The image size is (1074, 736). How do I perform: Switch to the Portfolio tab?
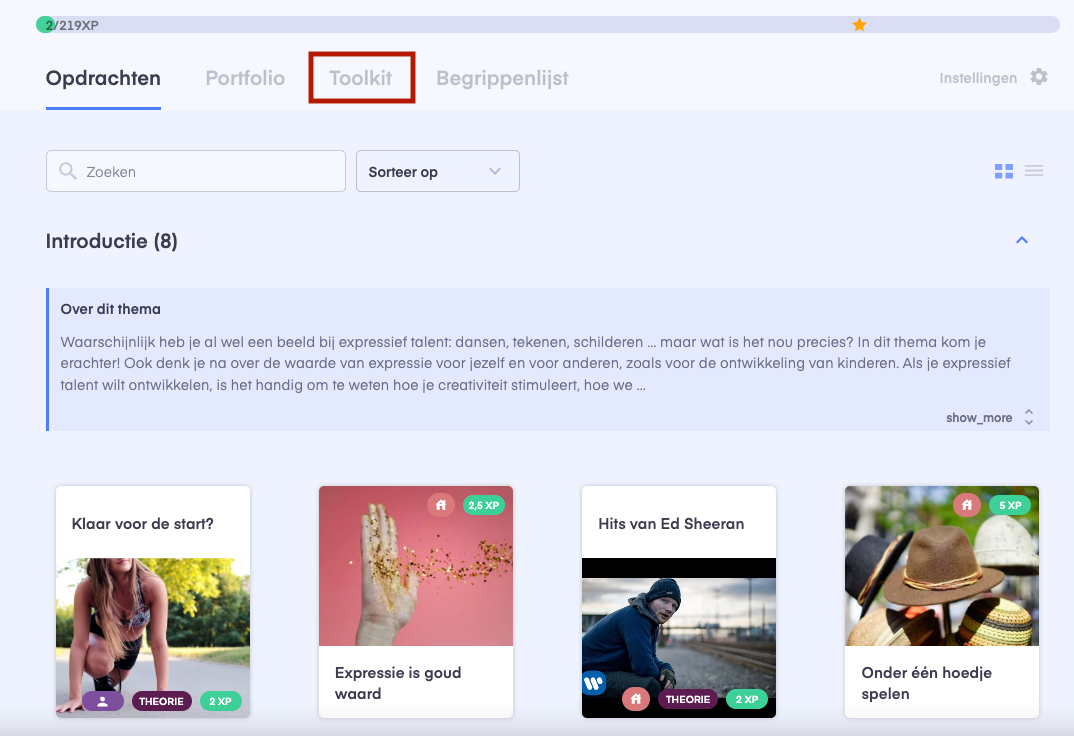click(245, 78)
